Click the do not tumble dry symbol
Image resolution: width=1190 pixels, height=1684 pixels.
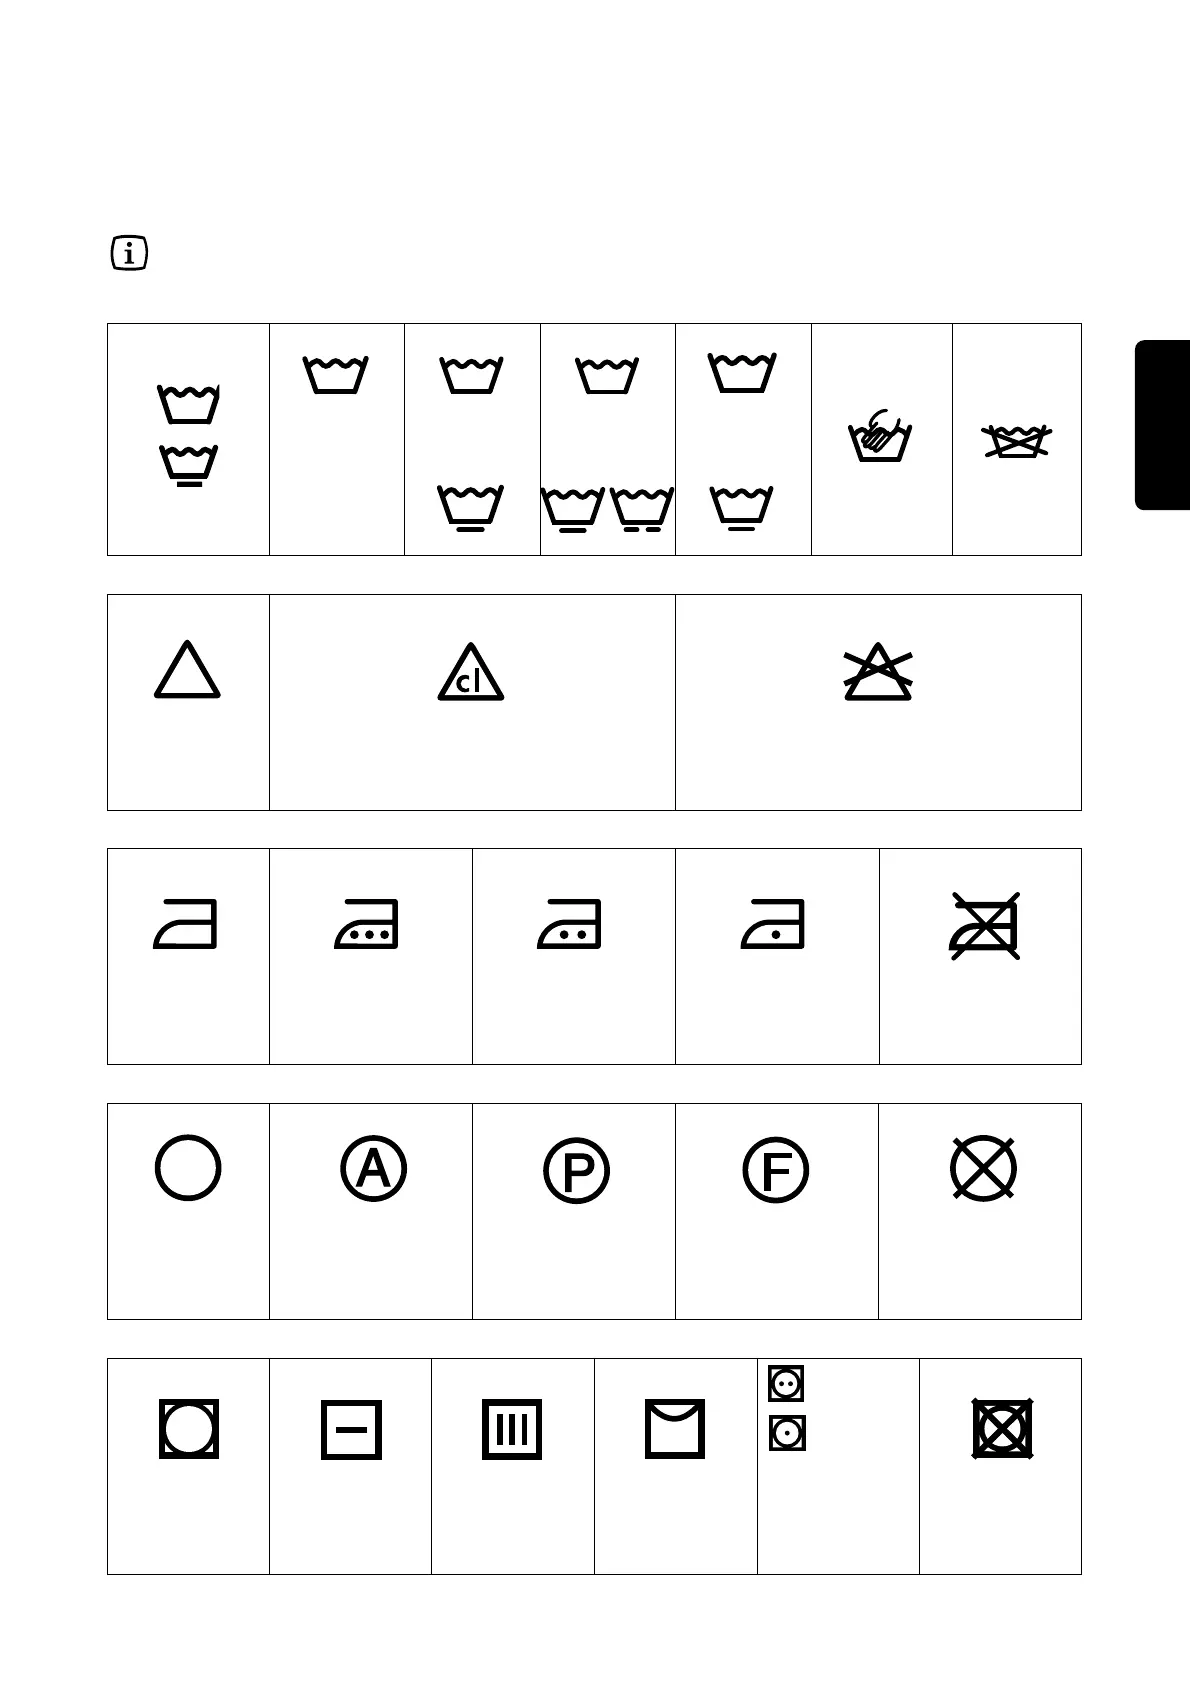coord(1002,1428)
